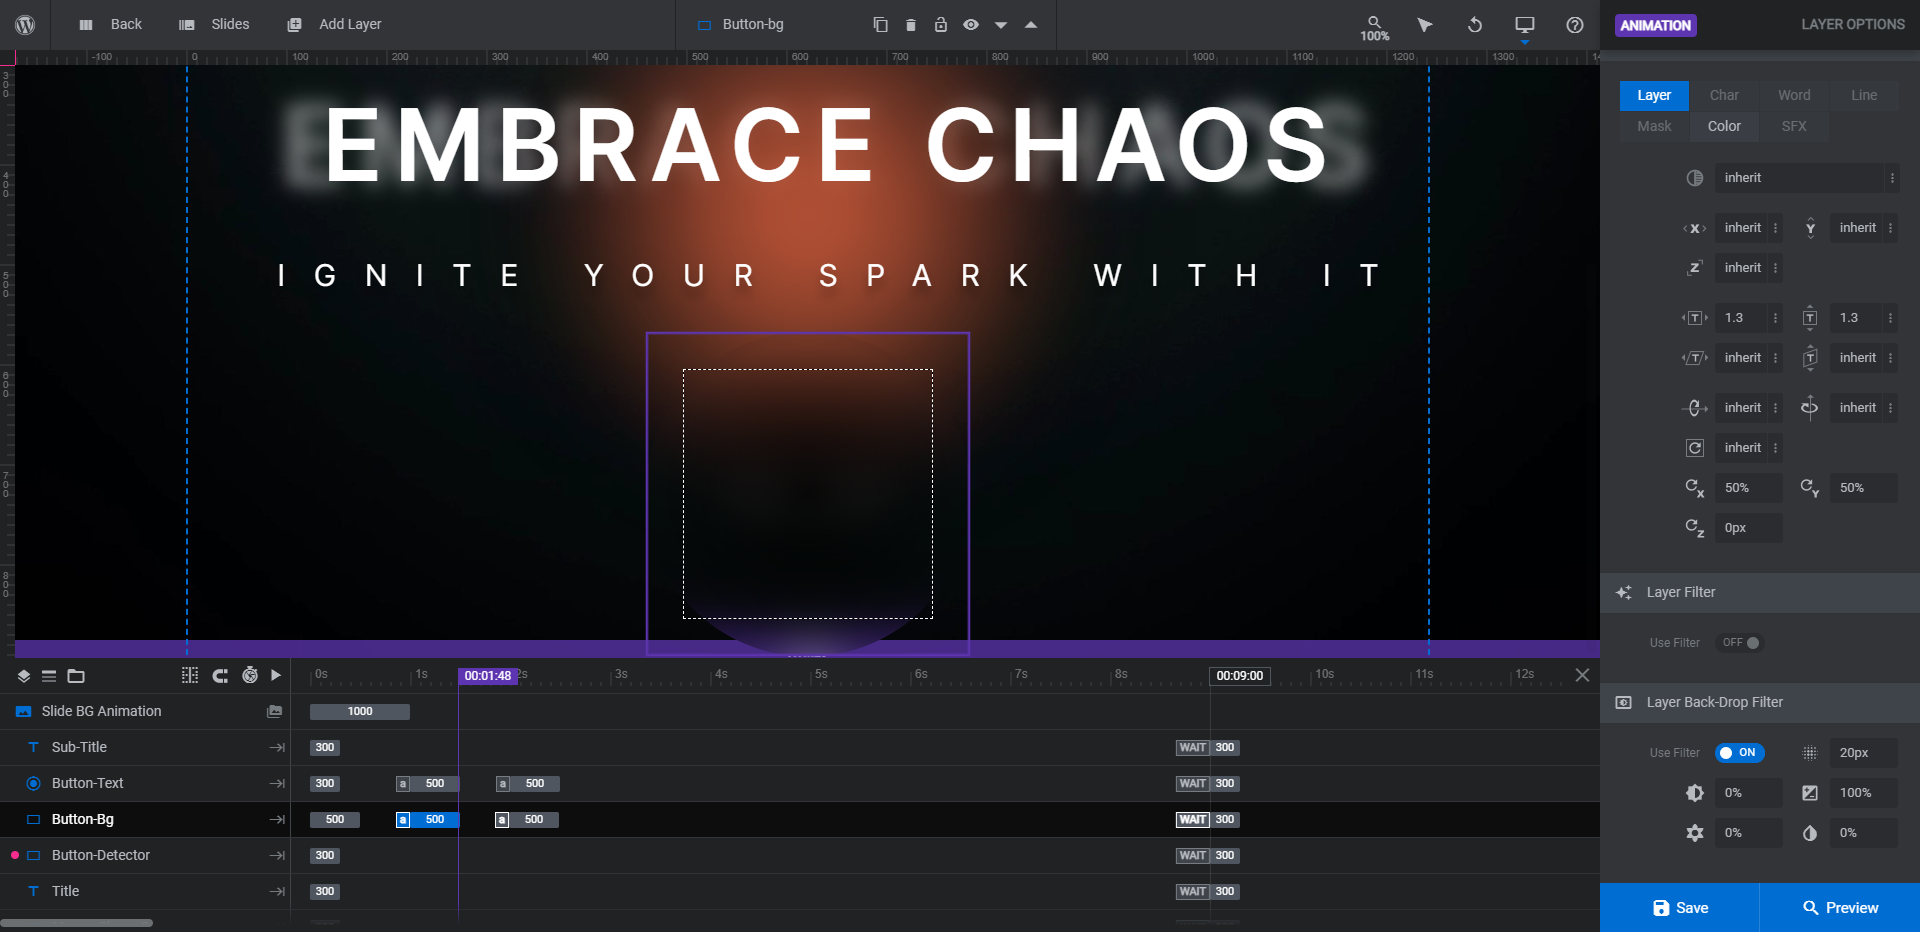Click the timeline grid selection icon

click(x=190, y=675)
